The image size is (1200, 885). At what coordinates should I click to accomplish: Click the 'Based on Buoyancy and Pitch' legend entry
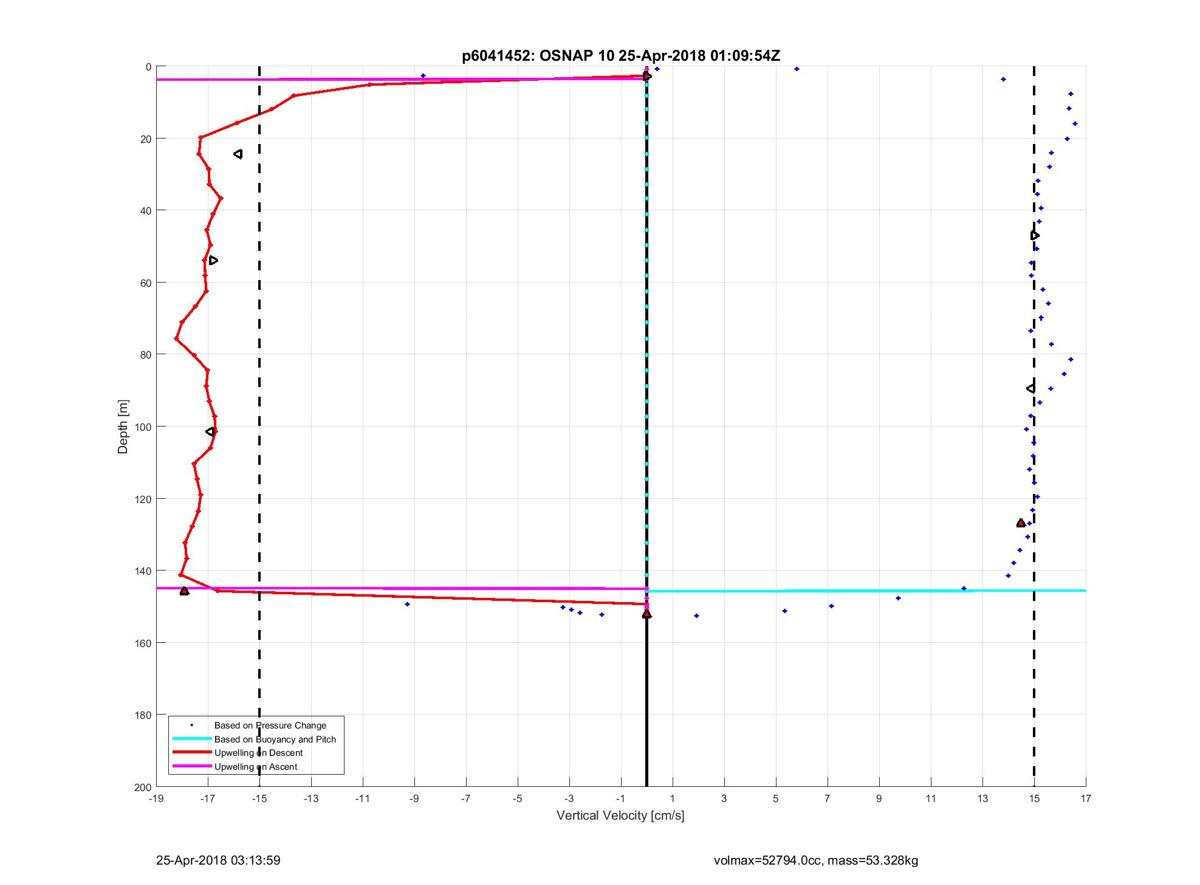[x=275, y=739]
